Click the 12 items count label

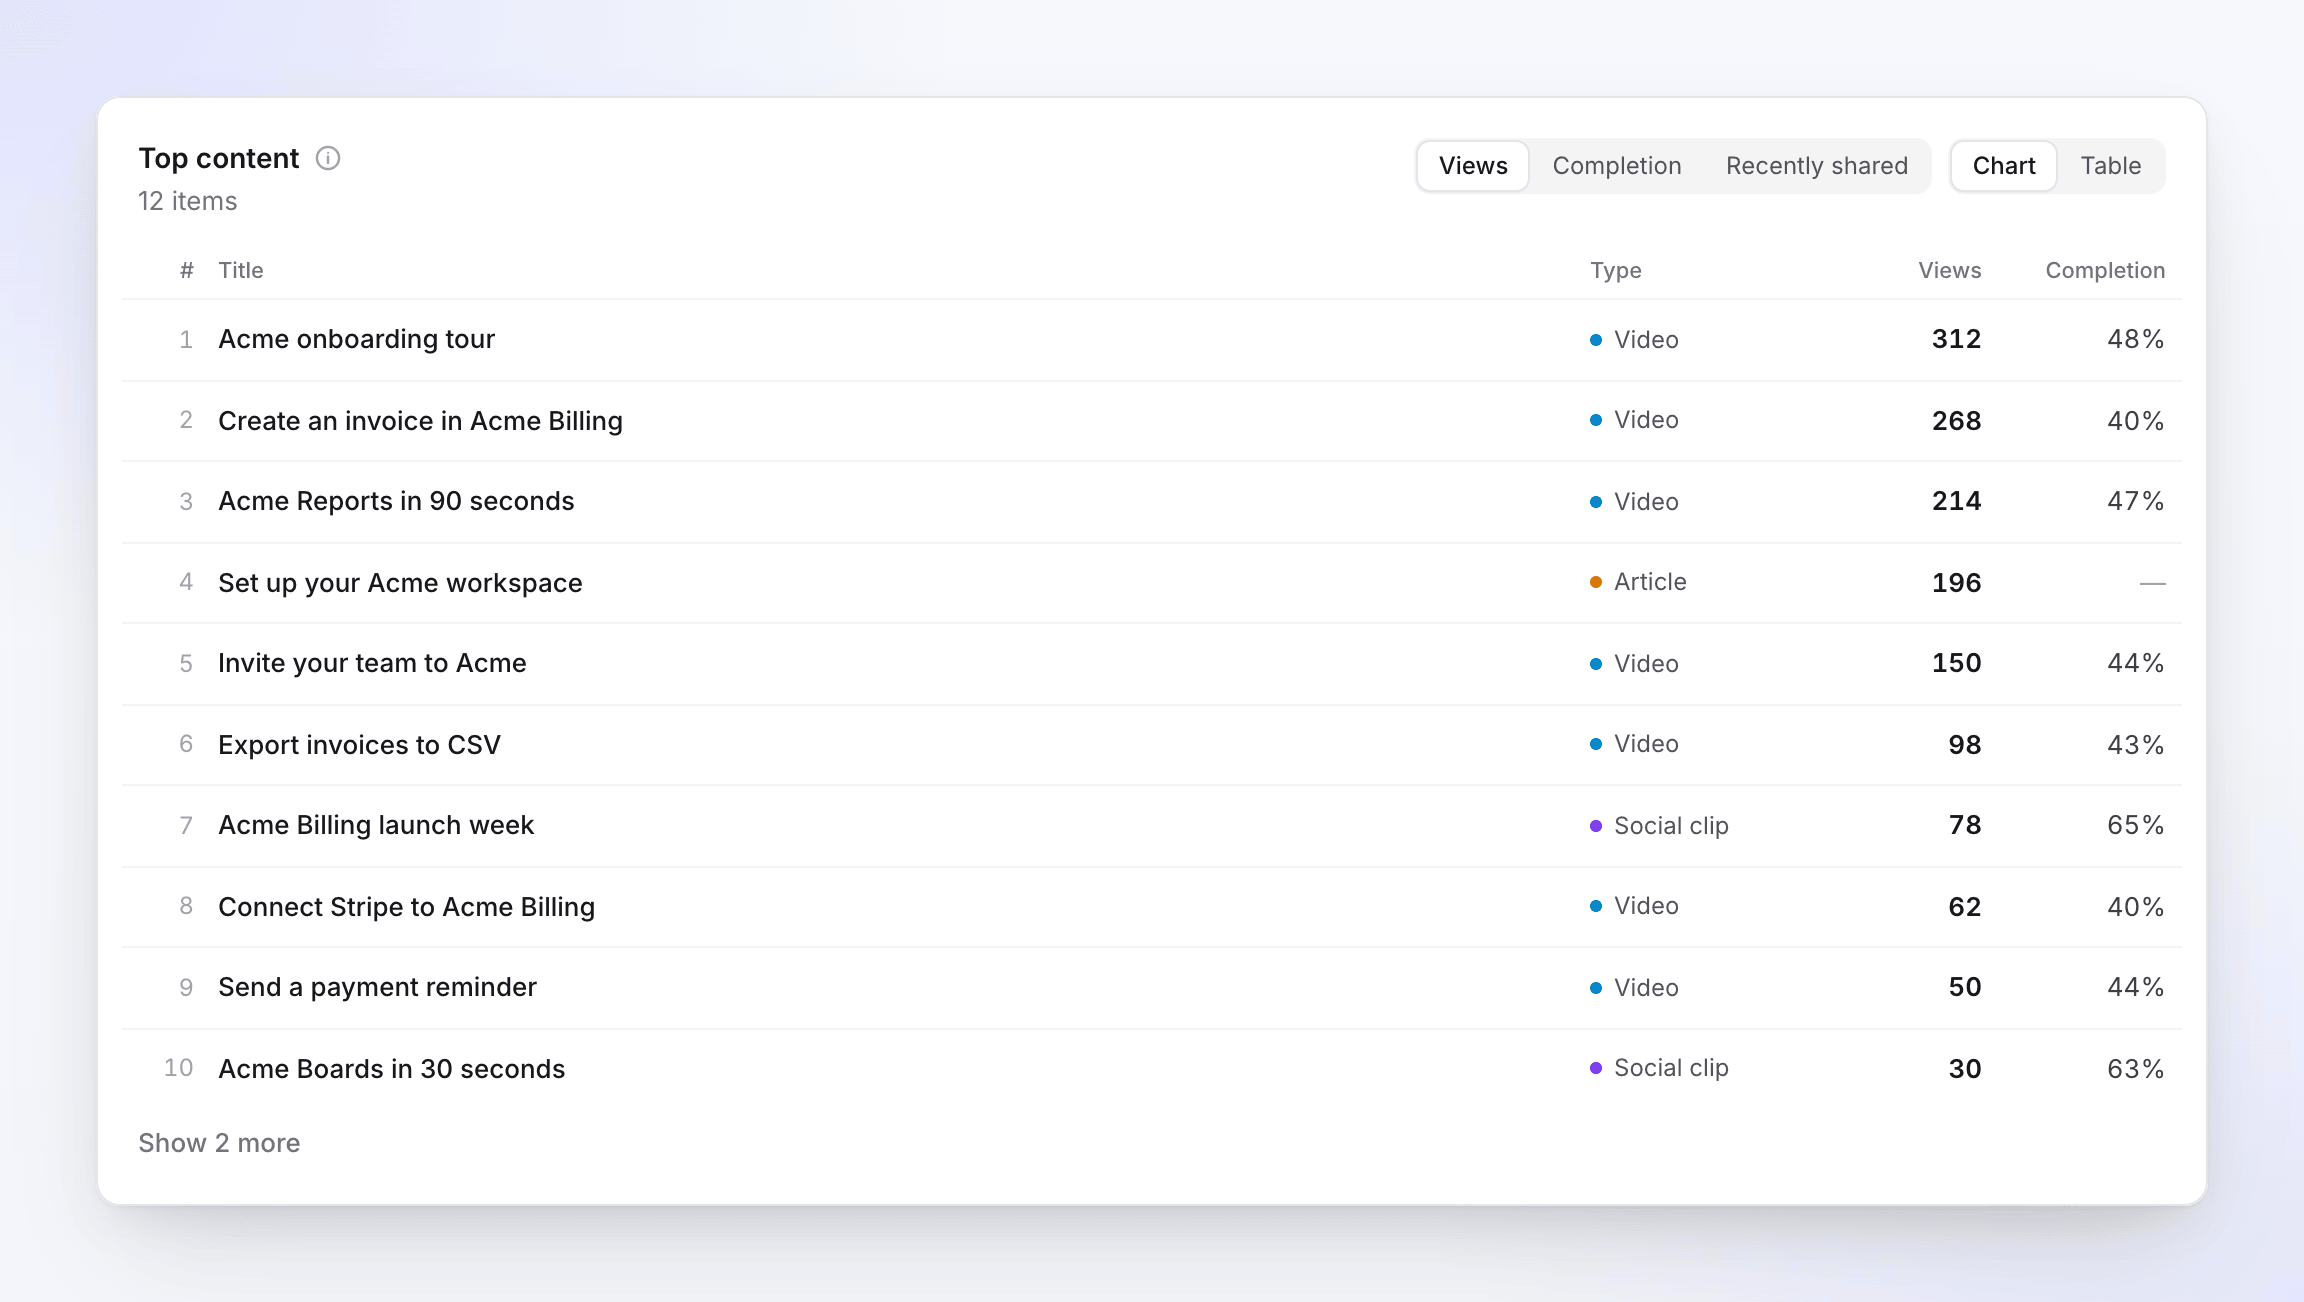pos(187,201)
